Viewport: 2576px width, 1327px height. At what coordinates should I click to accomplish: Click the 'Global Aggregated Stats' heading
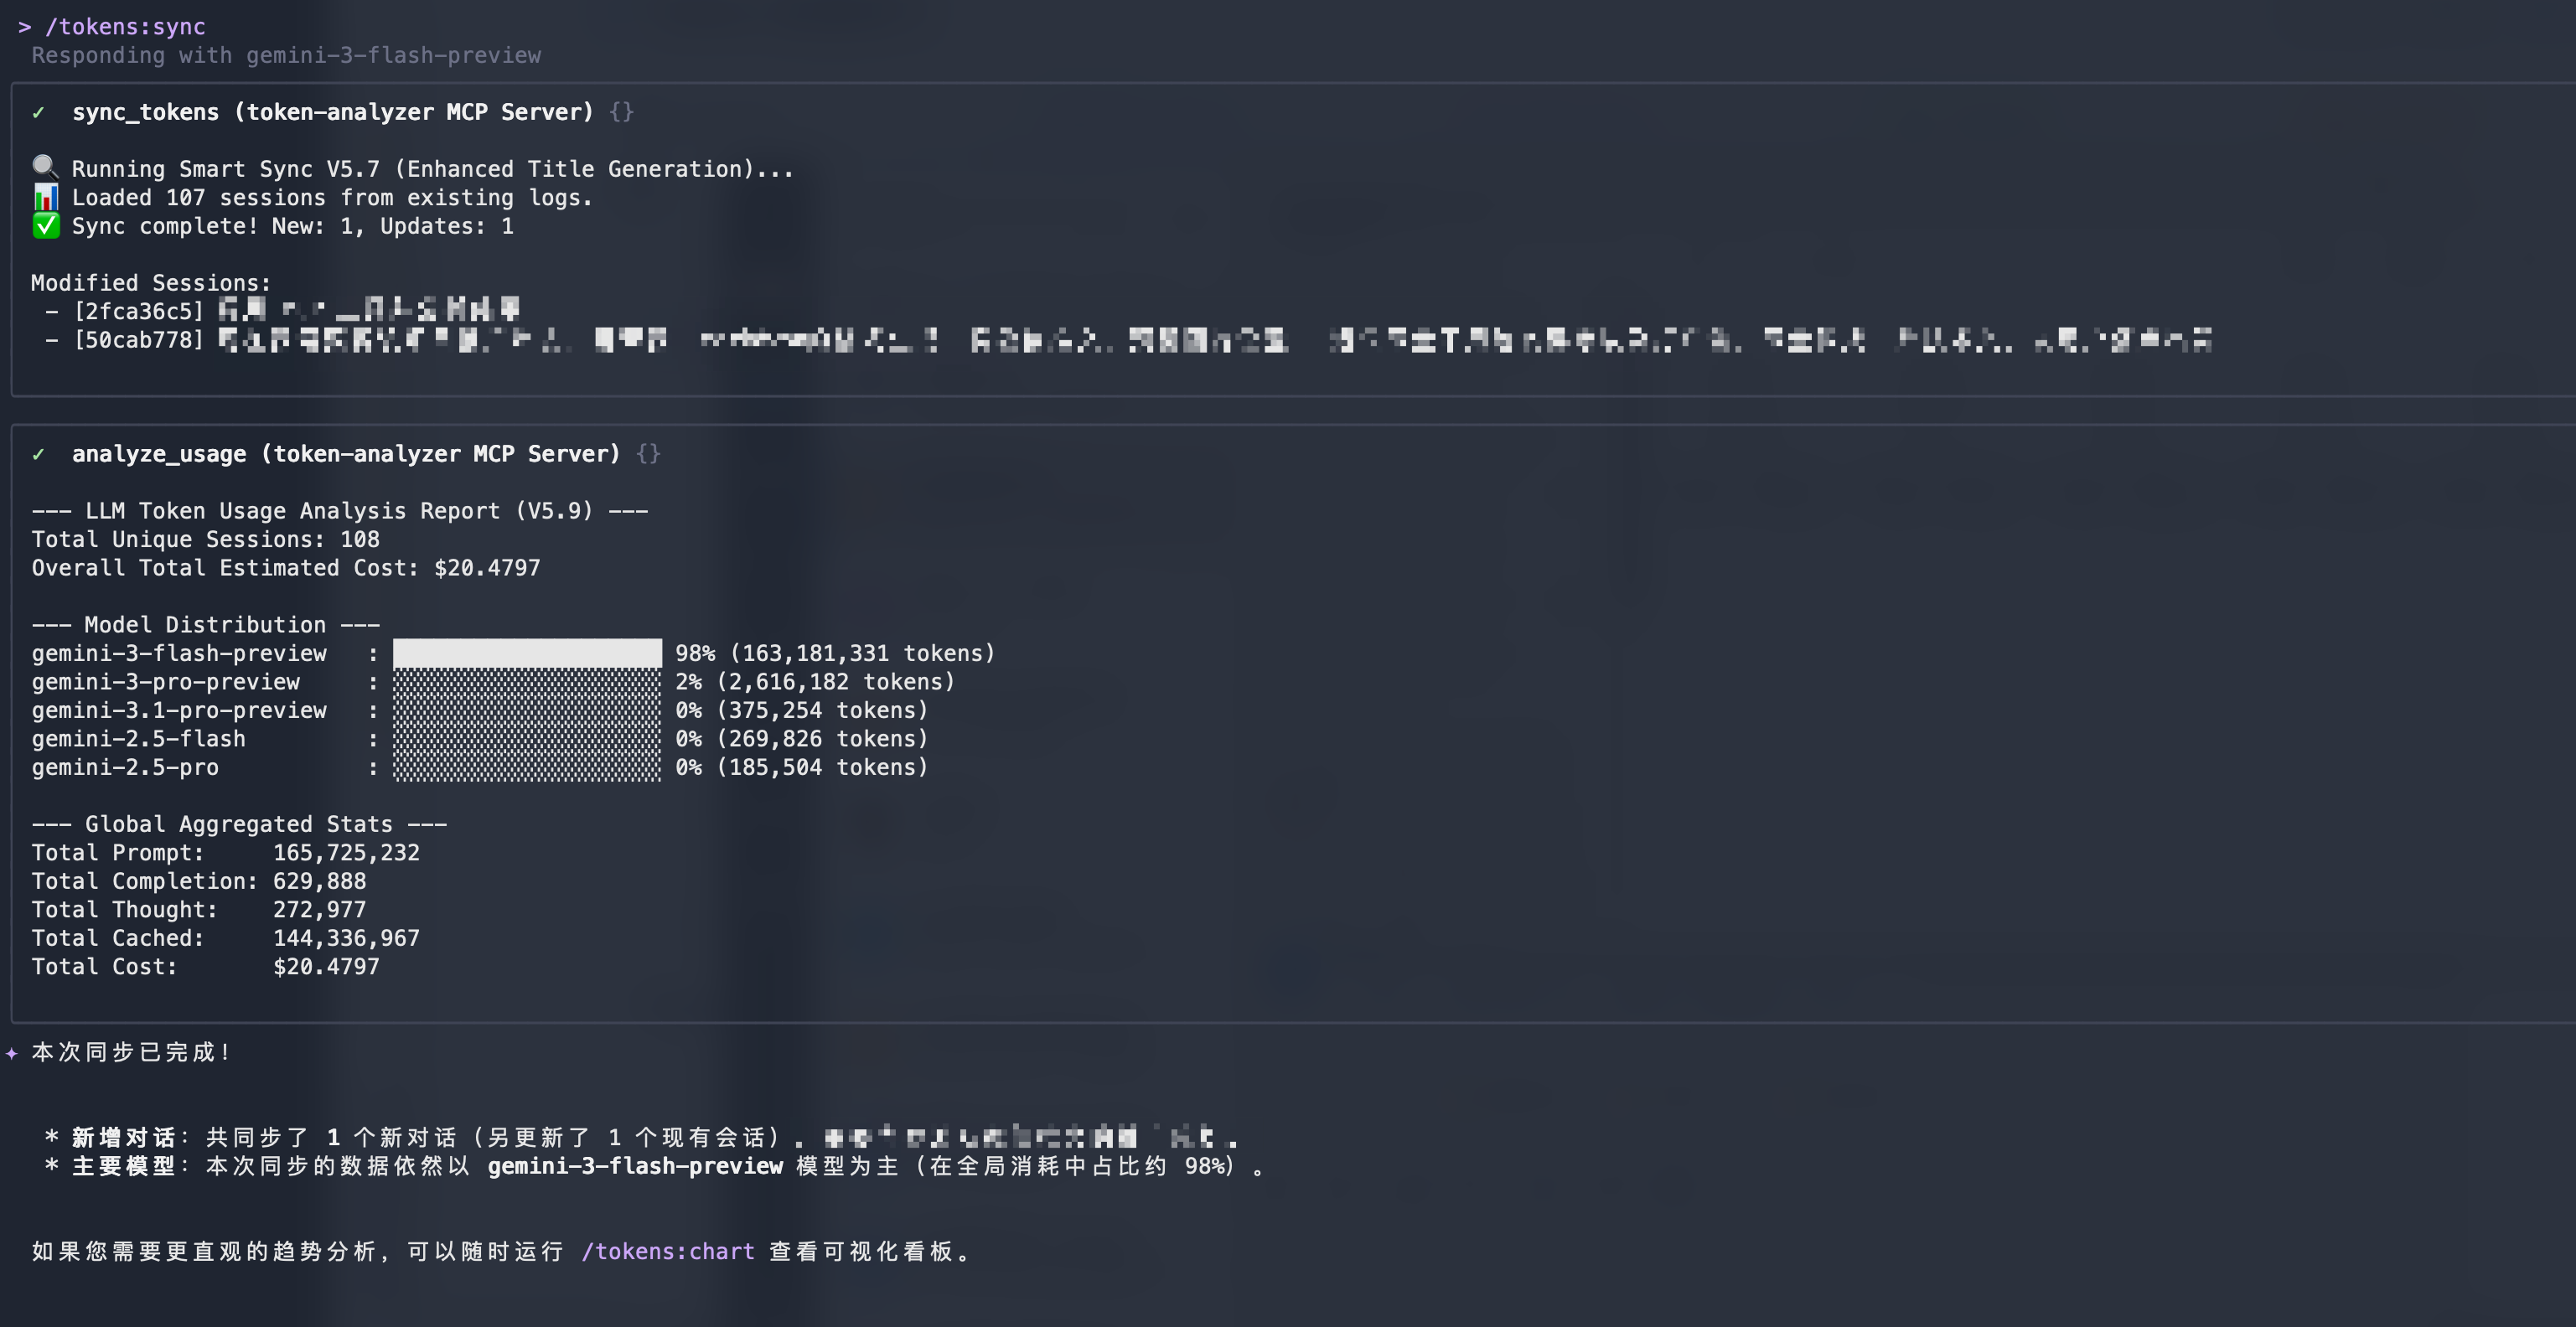[239, 825]
